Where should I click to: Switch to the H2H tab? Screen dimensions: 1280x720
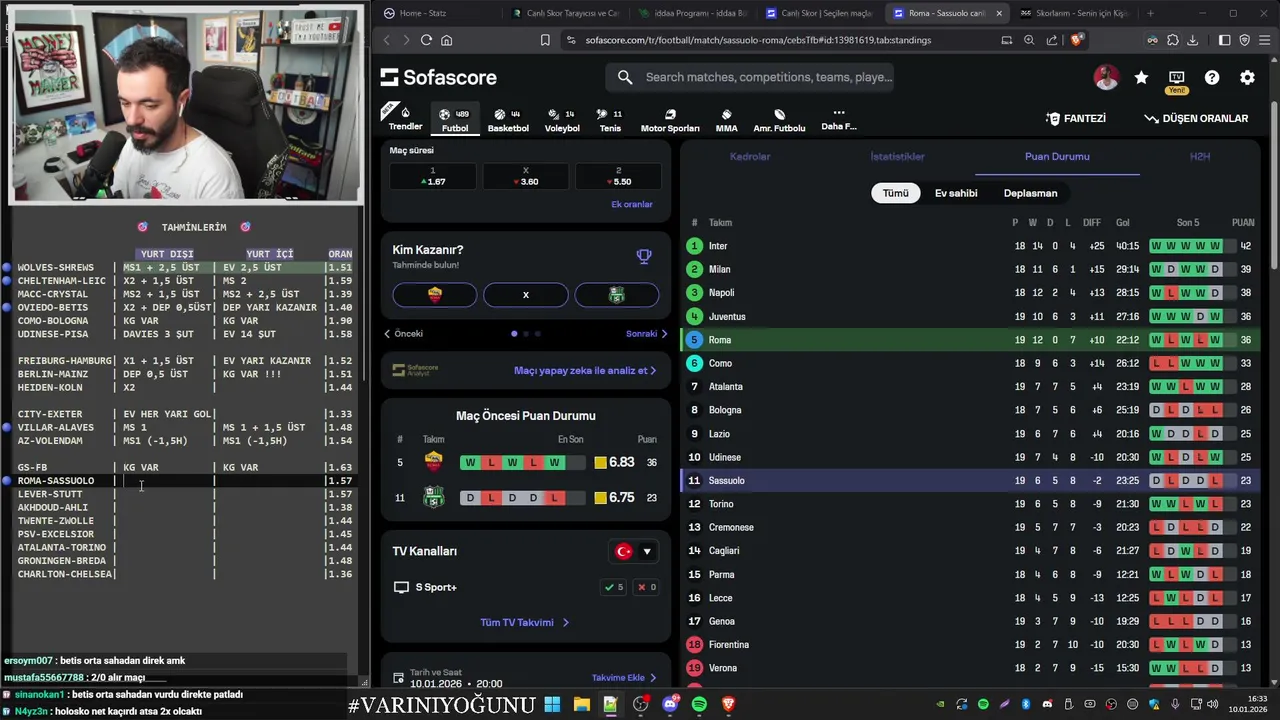click(1200, 157)
